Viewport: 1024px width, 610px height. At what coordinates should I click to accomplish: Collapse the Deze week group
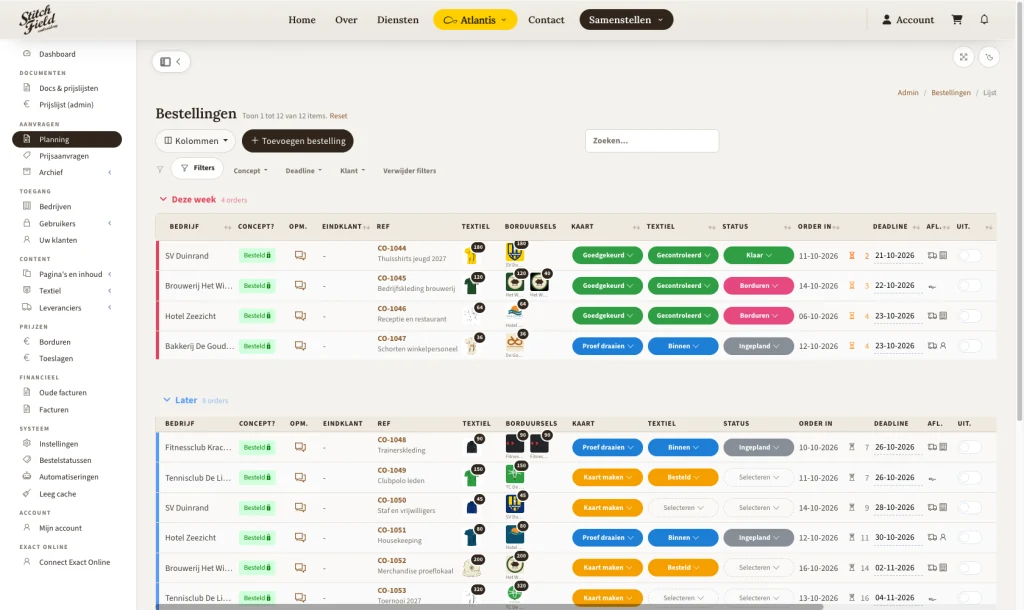coord(163,199)
